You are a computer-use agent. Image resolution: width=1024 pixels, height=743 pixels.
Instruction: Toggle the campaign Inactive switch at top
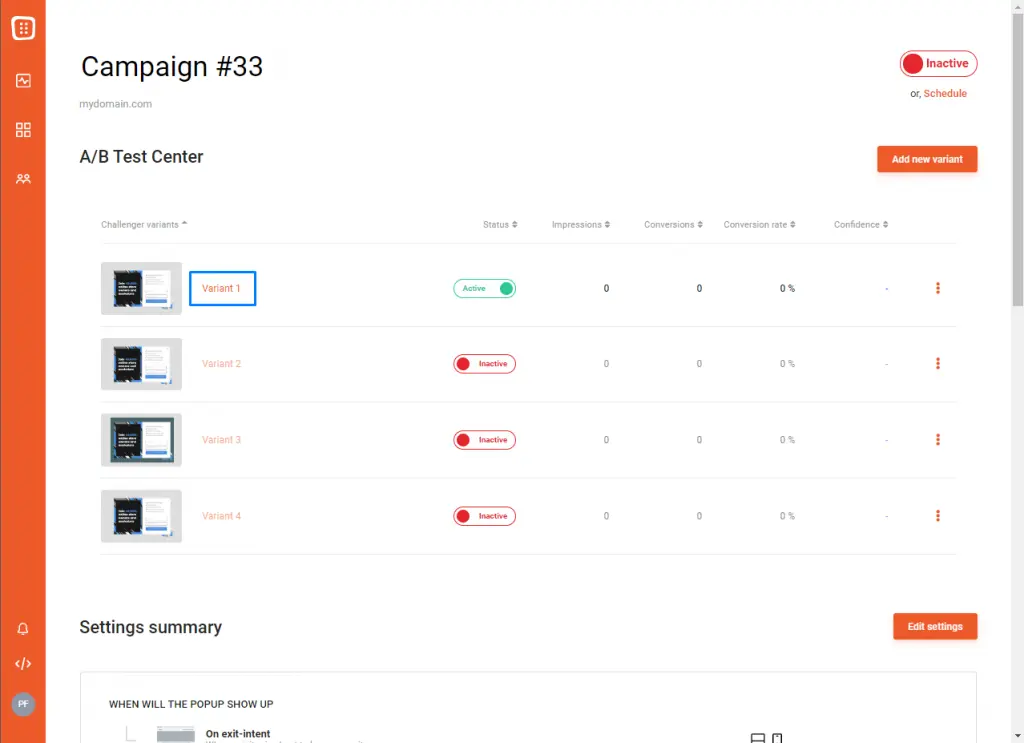(x=938, y=64)
